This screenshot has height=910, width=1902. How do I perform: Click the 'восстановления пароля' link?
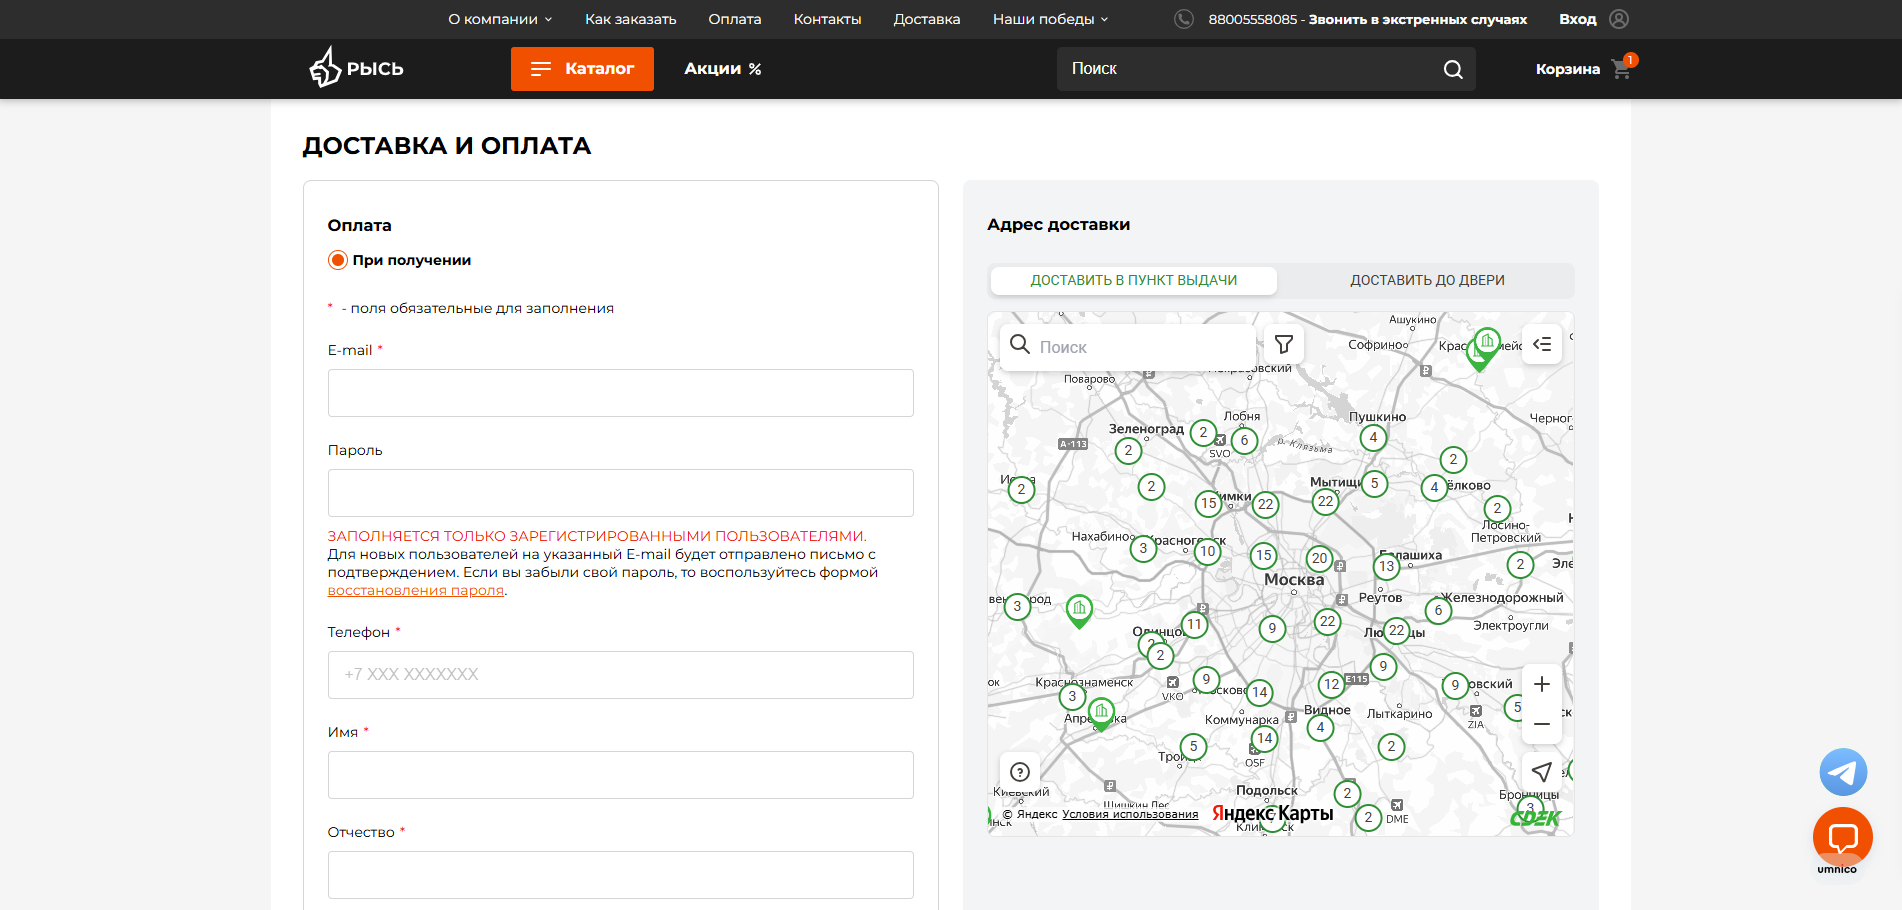tap(415, 591)
